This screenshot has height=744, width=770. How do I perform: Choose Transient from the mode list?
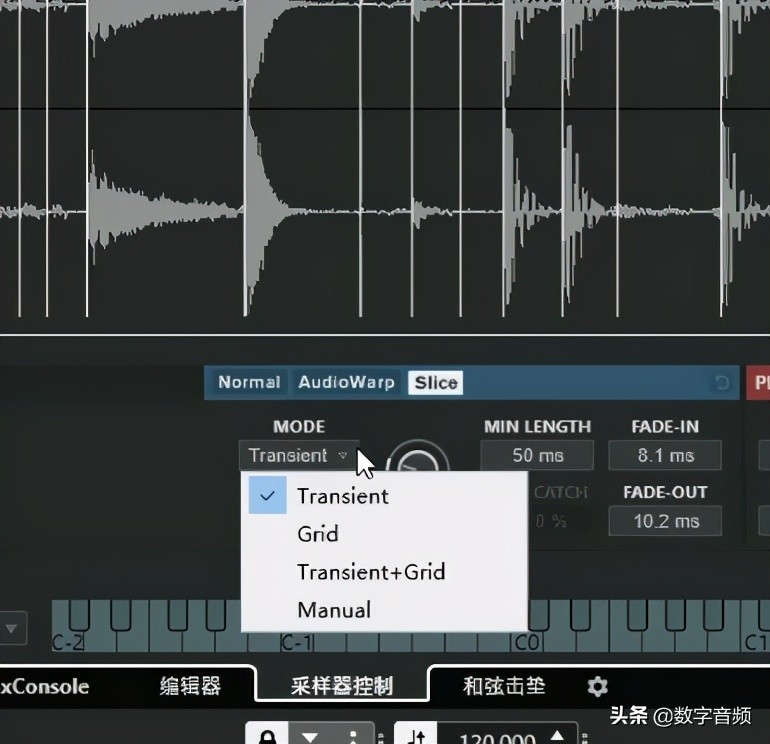pyautogui.click(x=384, y=496)
